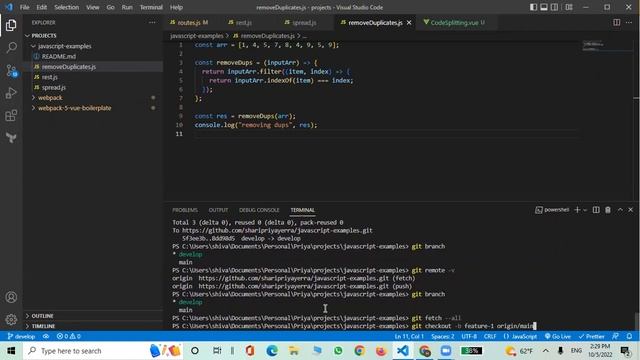Open README.md in the explorer
This screenshot has height=360, width=640.
point(93,56)
